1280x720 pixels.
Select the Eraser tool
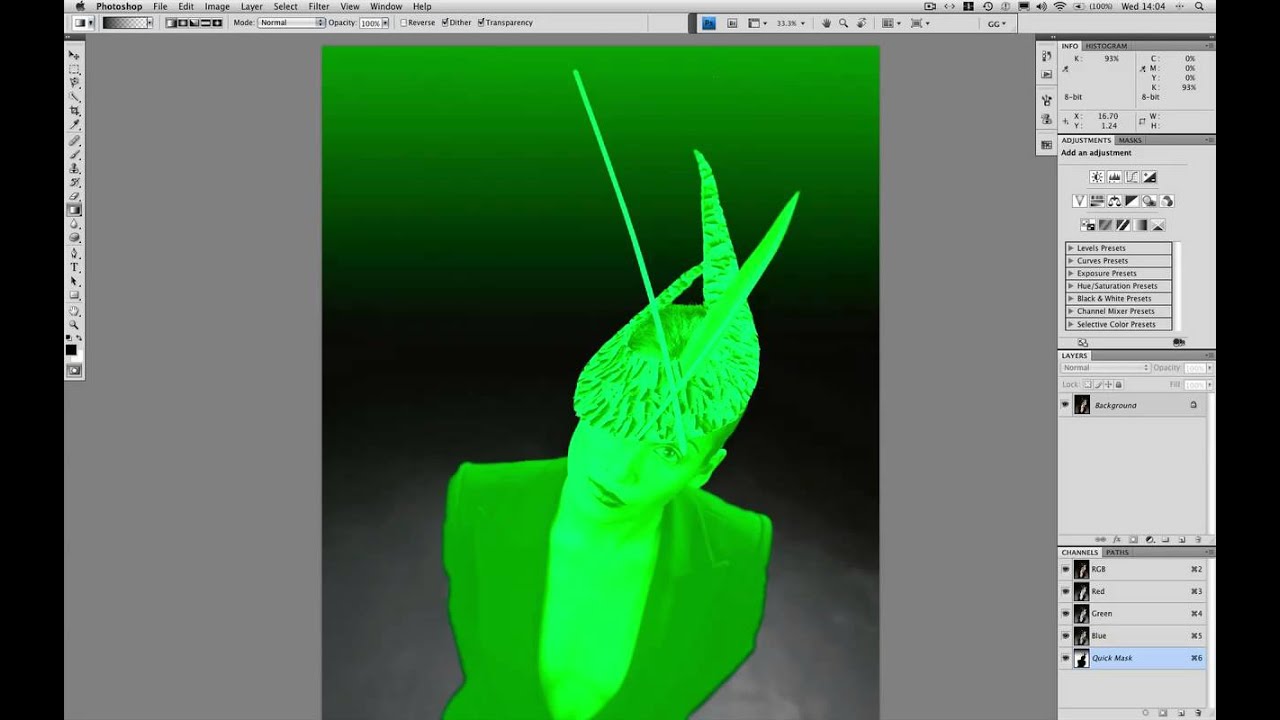[x=74, y=195]
